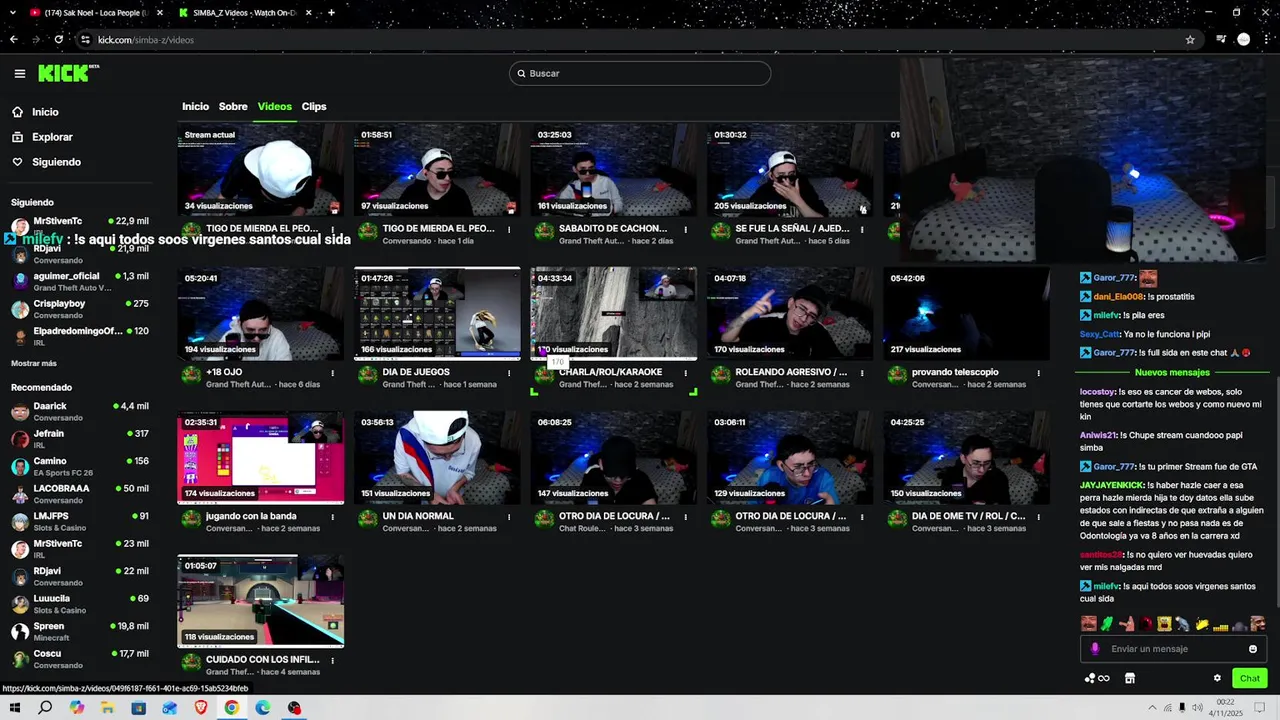Open chat settings gear
1280x720 pixels.
point(1217,678)
